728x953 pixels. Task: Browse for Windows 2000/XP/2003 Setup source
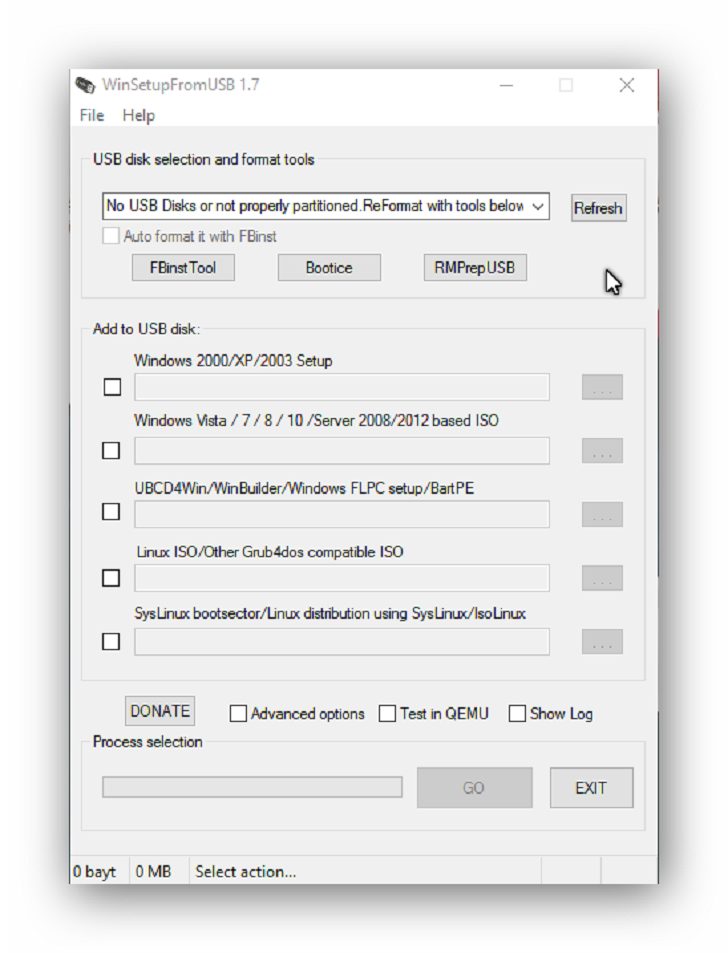coord(602,387)
